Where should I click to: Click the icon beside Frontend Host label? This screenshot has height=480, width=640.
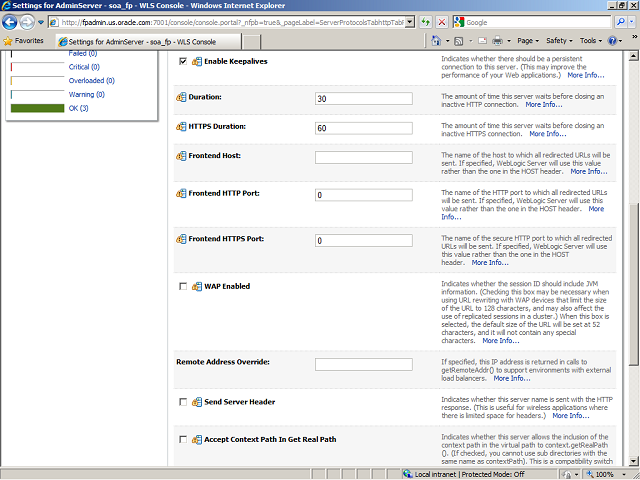click(x=181, y=157)
